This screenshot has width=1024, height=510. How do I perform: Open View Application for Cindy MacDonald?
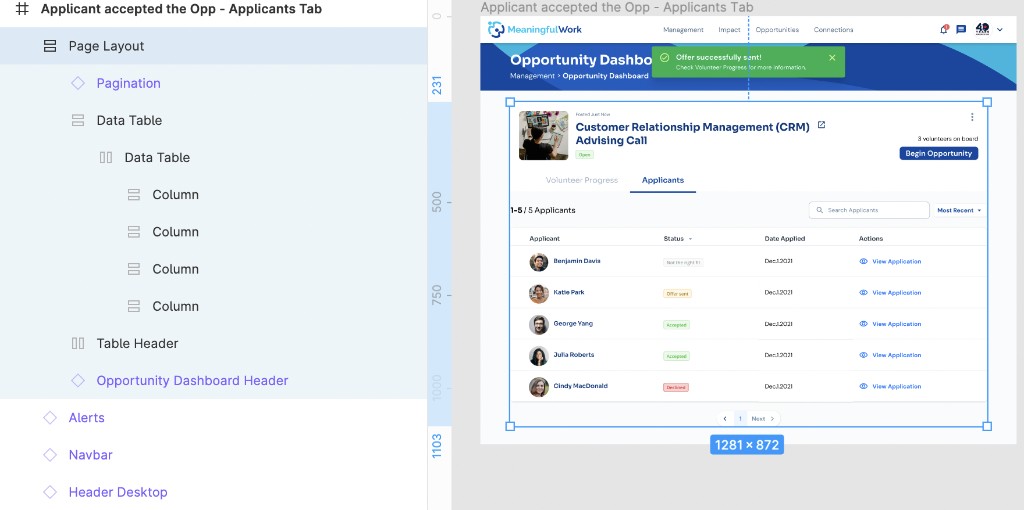(897, 387)
